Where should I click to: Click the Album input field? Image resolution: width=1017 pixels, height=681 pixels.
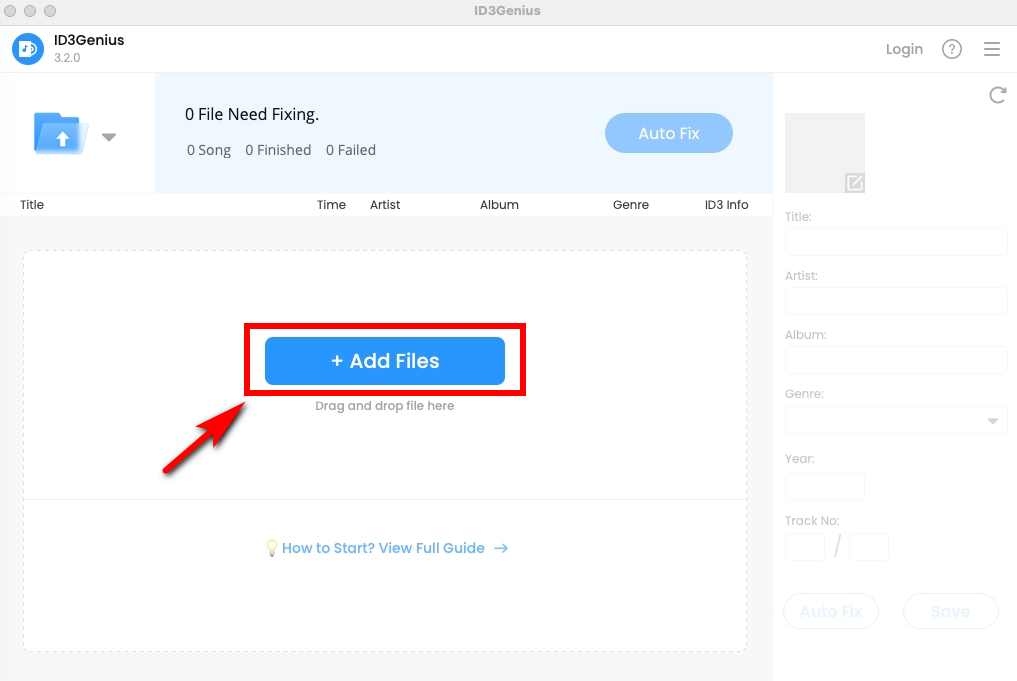(x=896, y=360)
